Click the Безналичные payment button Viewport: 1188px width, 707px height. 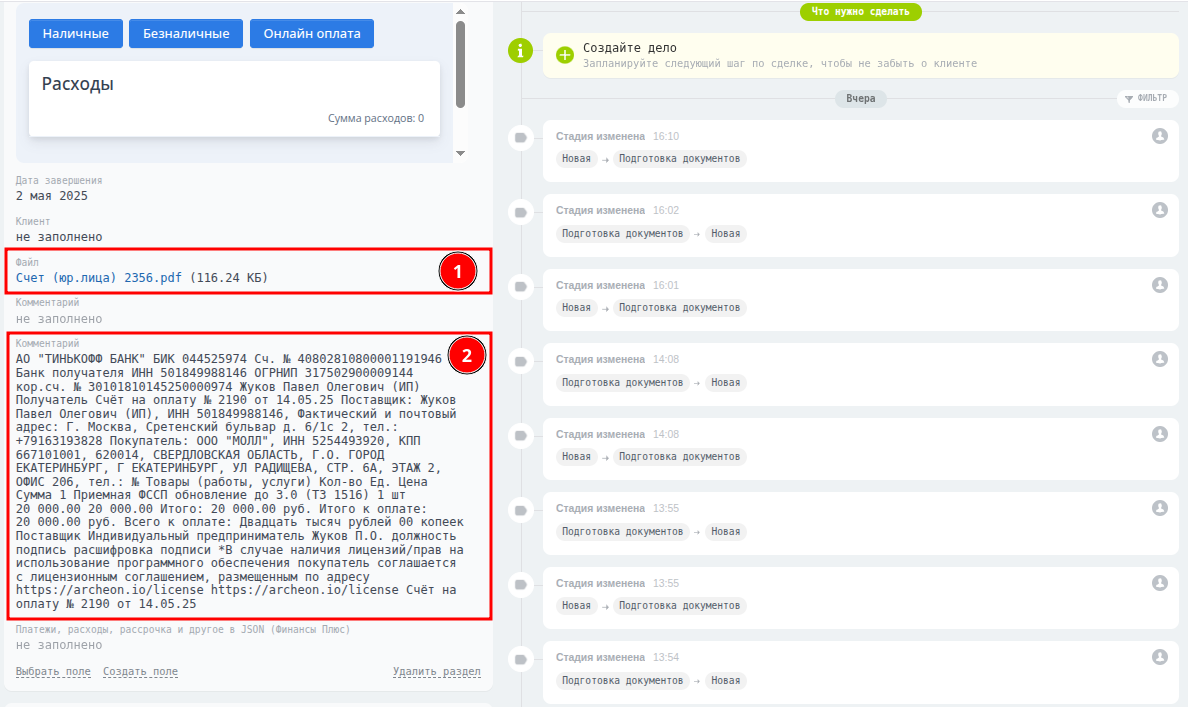186,33
